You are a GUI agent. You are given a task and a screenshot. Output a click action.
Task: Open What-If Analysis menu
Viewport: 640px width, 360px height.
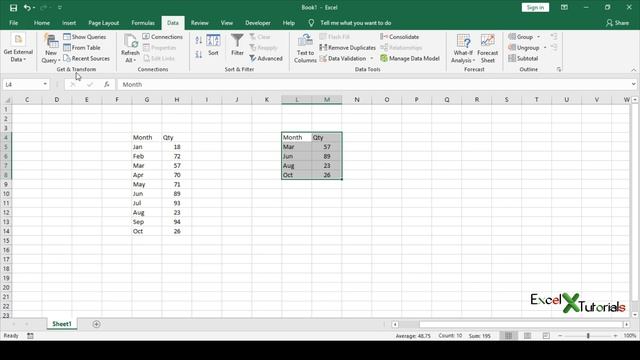[x=463, y=49]
